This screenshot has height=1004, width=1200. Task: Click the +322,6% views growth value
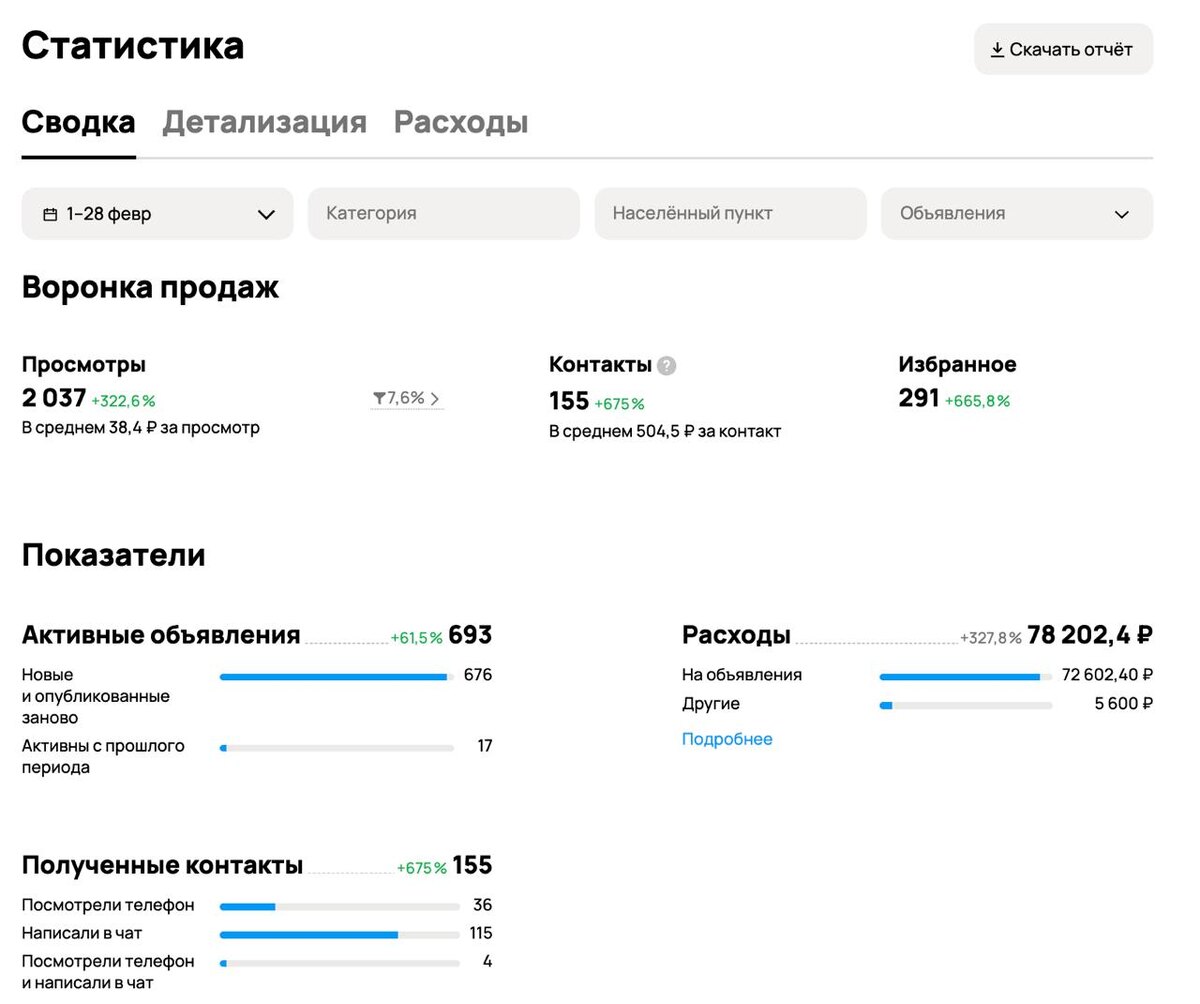(x=123, y=401)
